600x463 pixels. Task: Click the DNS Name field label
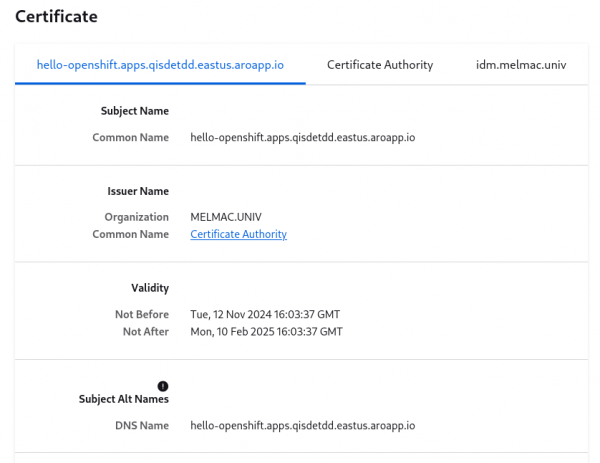click(141, 425)
